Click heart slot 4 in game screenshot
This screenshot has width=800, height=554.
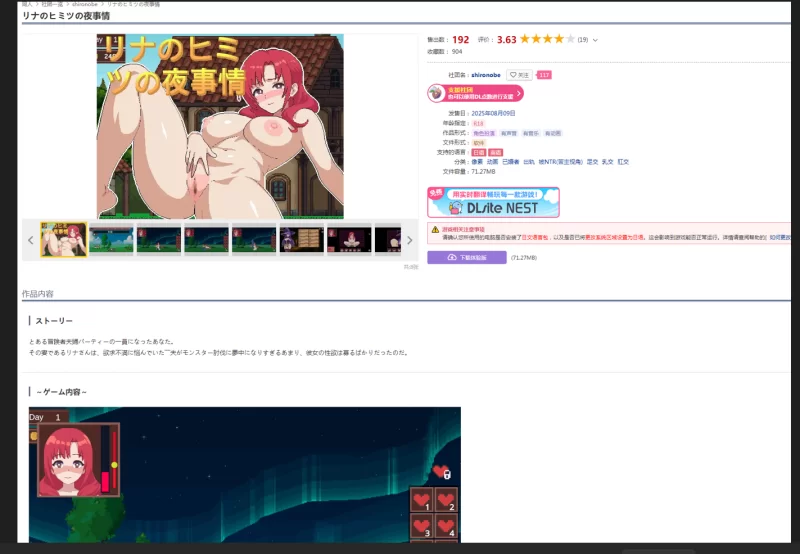(x=446, y=526)
